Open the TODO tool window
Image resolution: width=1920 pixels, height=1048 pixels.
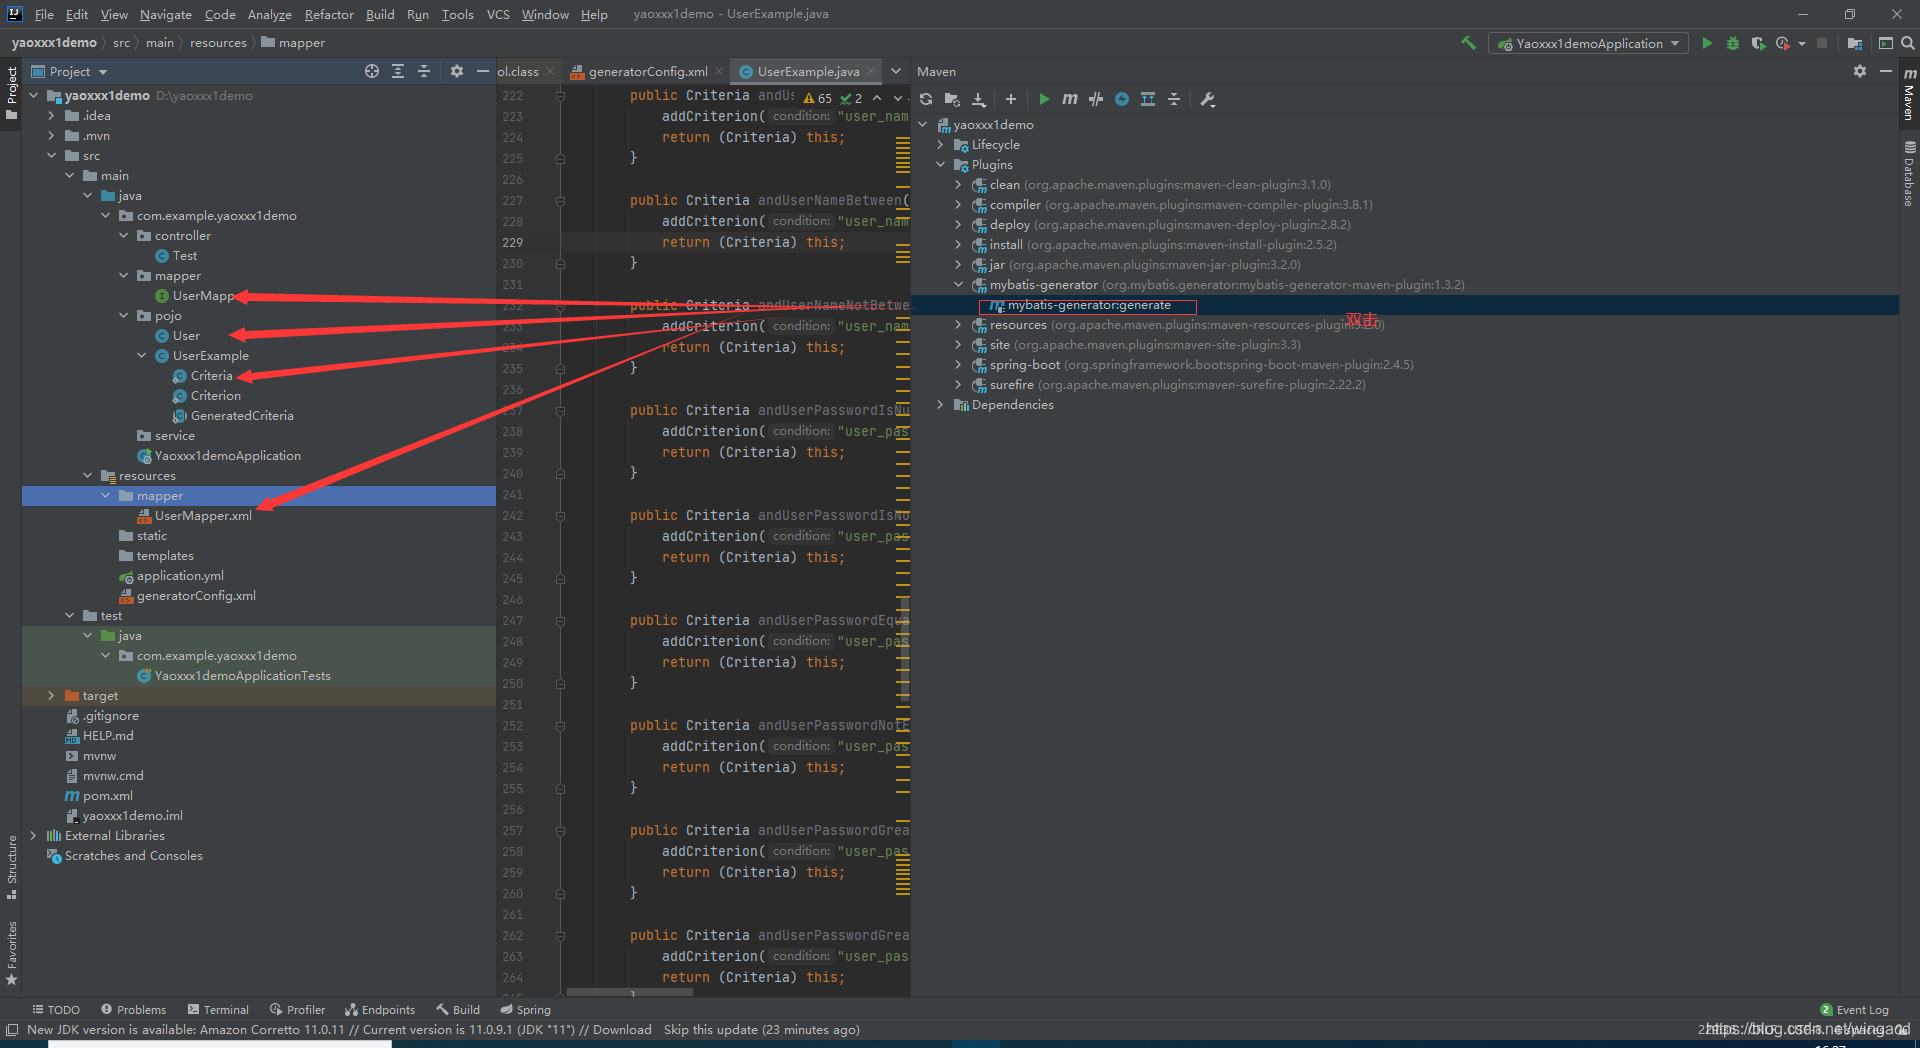[56, 1010]
